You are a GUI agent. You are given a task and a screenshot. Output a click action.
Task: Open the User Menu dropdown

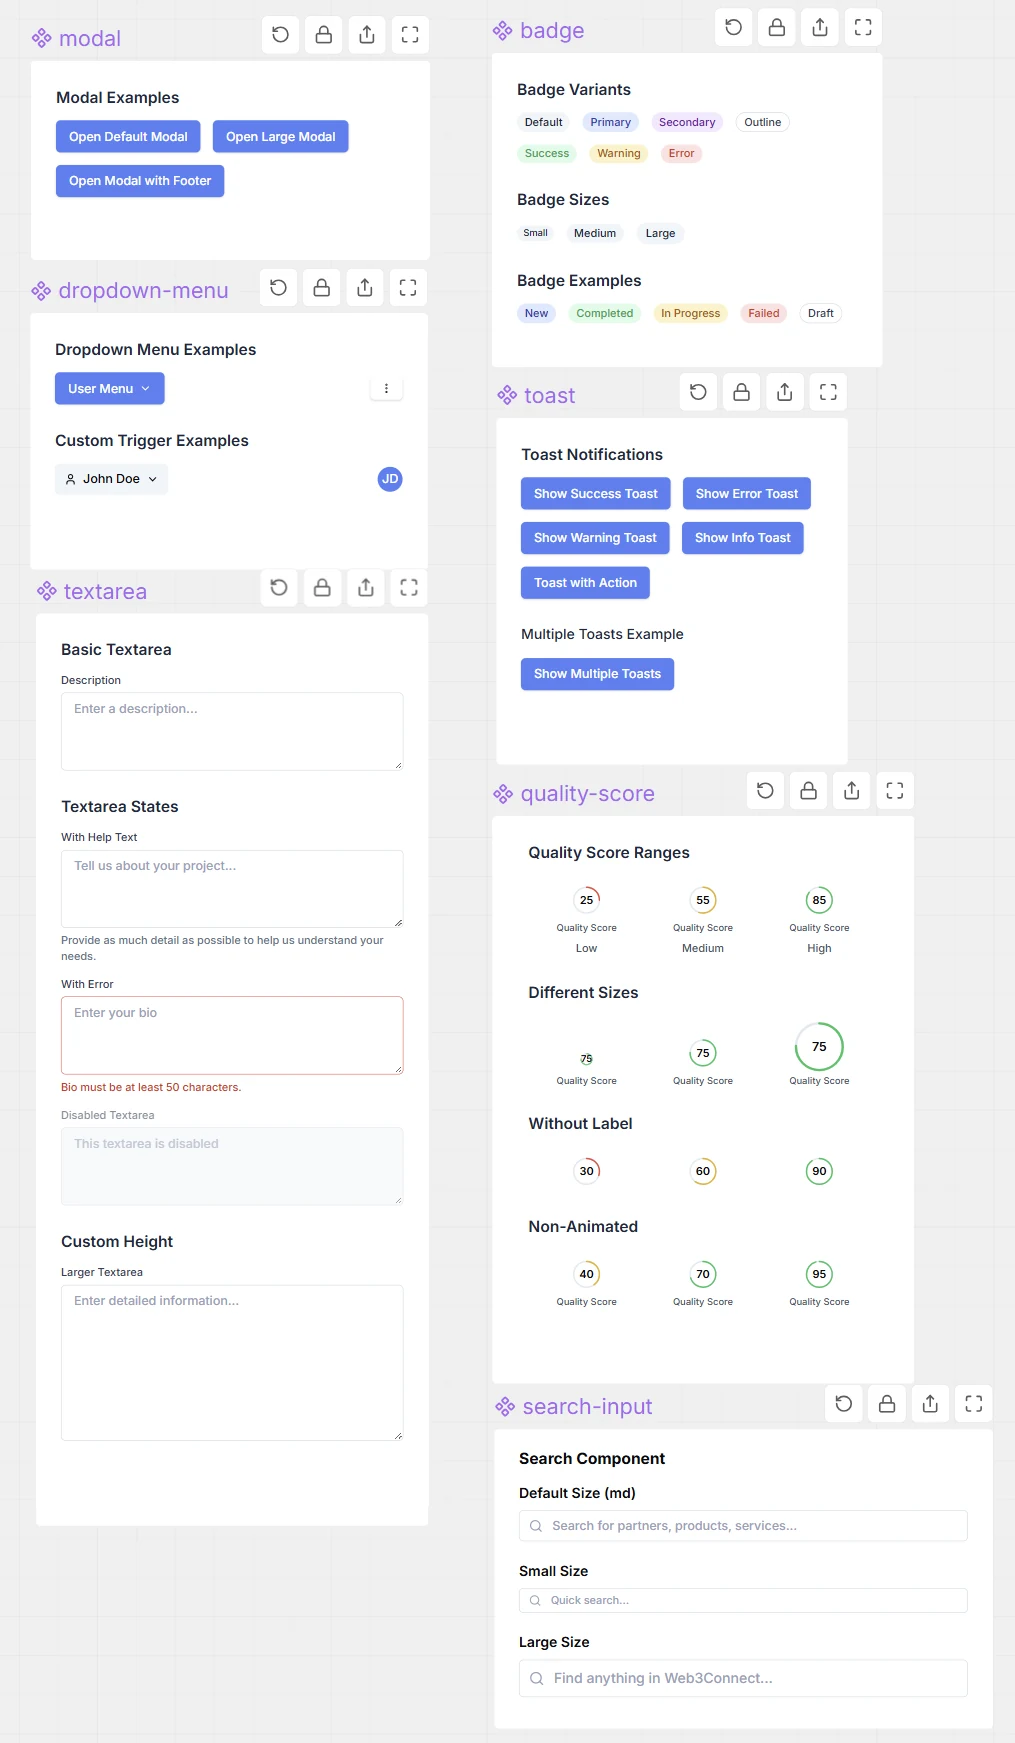pos(110,389)
